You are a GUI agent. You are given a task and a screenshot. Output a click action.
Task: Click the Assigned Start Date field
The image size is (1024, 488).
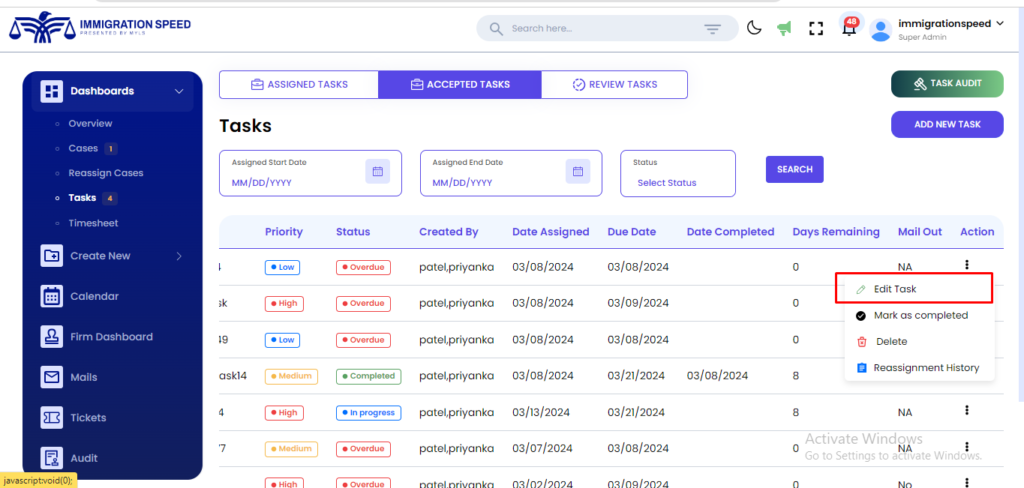point(310,173)
